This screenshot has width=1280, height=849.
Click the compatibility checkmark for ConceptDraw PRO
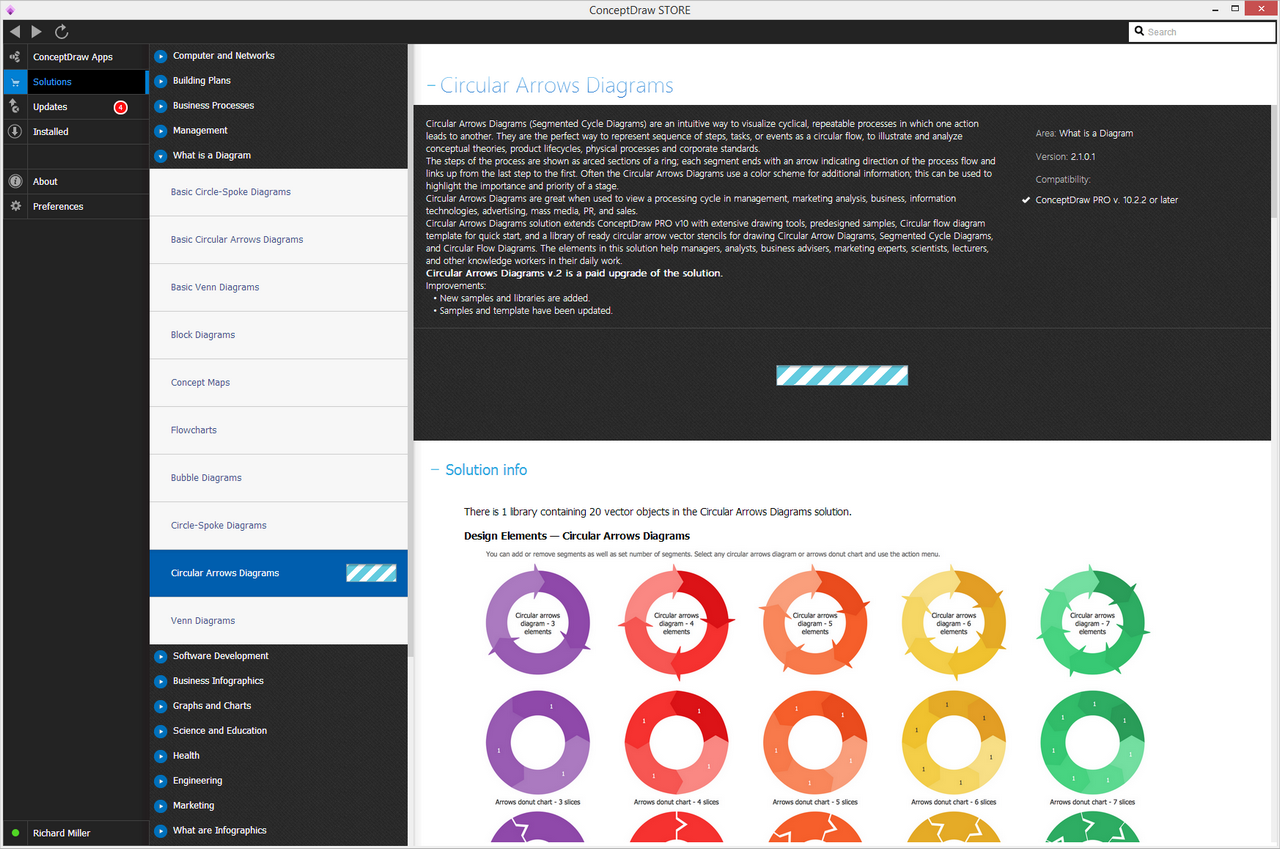1026,200
